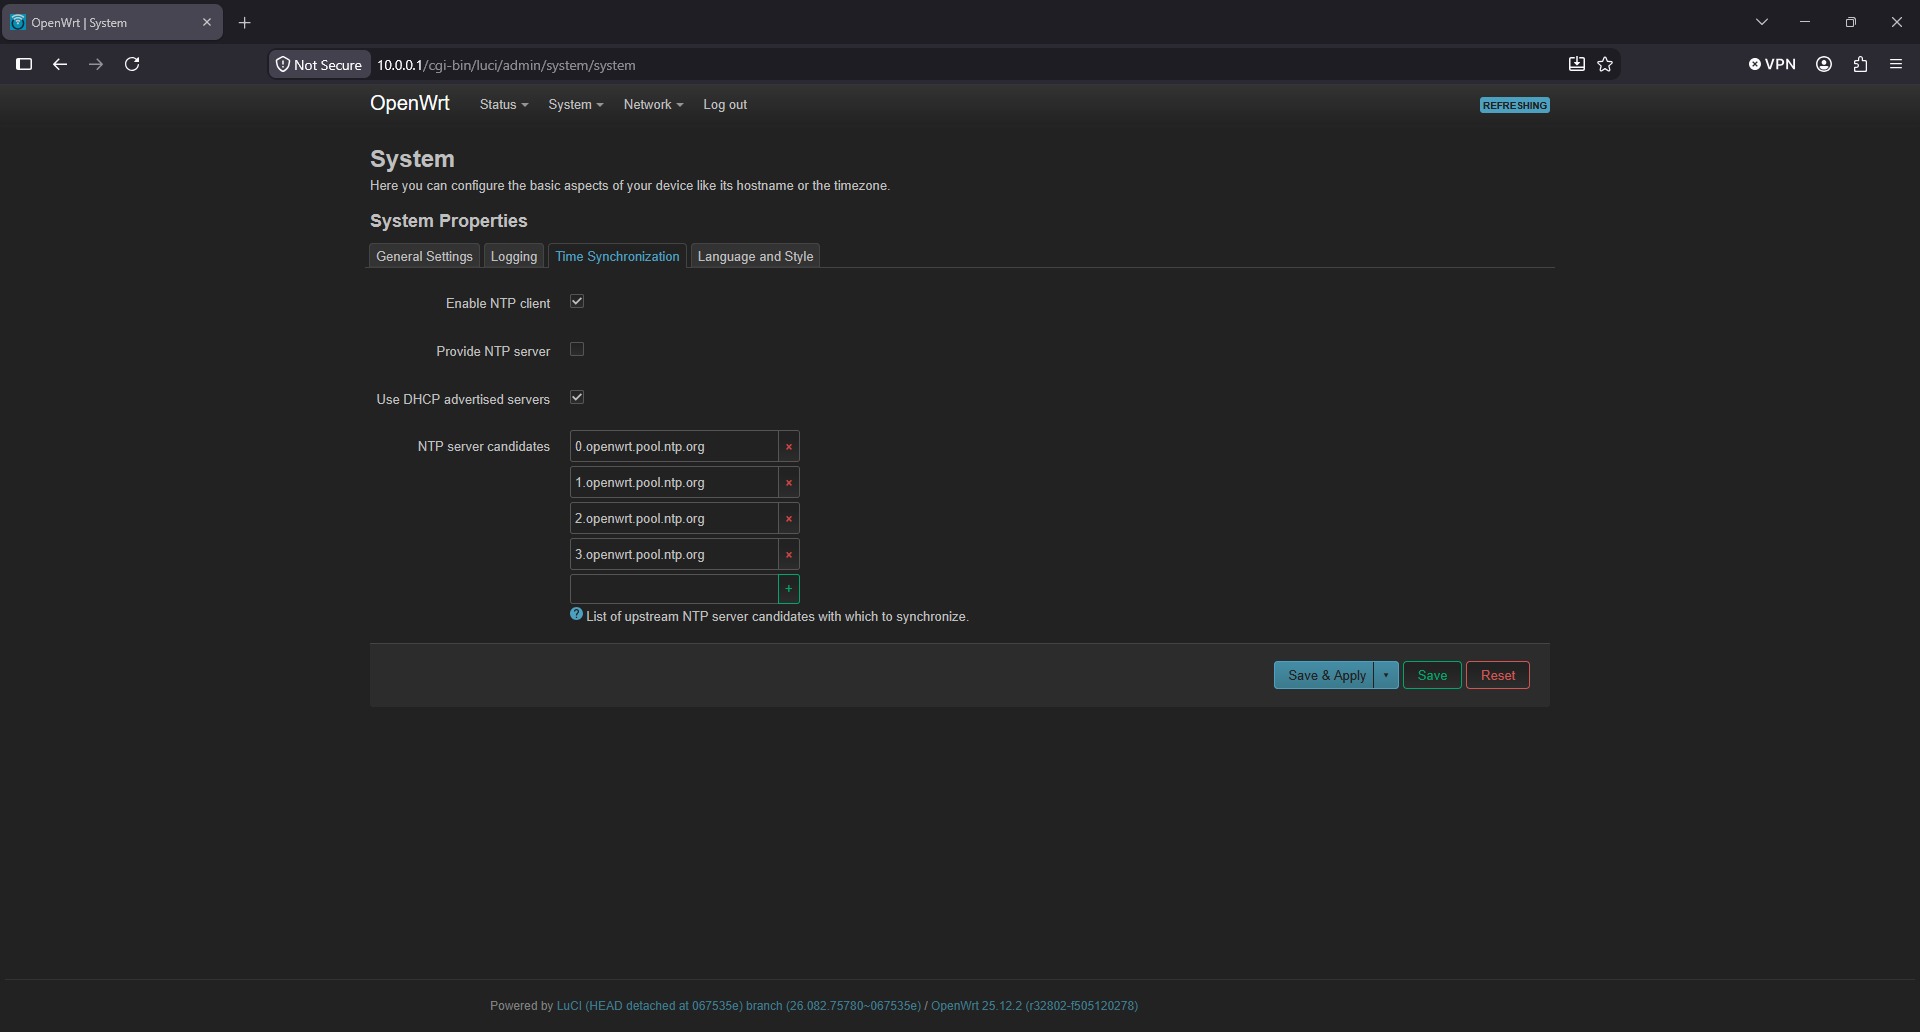Remove the 1.openwrt.pool.ntp.org server
Viewport: 1920px width, 1032px height.
(x=789, y=483)
